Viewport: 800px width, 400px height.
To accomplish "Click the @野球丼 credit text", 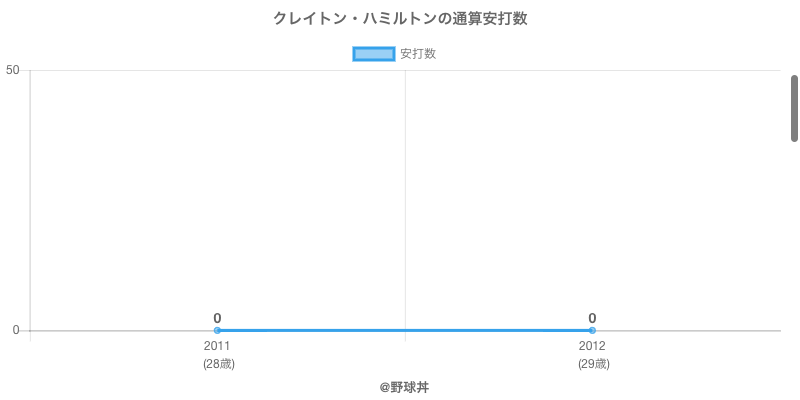I will pyautogui.click(x=404, y=386).
